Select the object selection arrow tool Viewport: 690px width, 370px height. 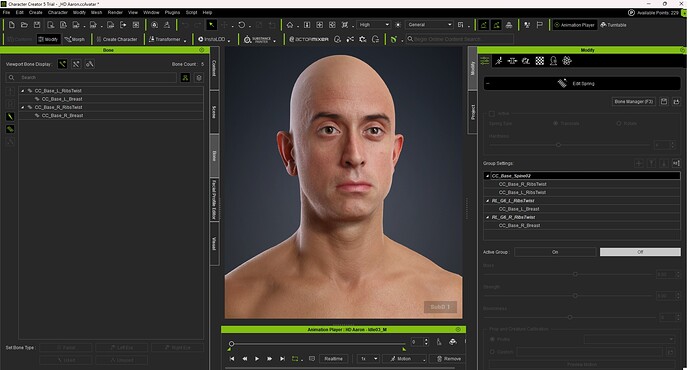click(212, 25)
